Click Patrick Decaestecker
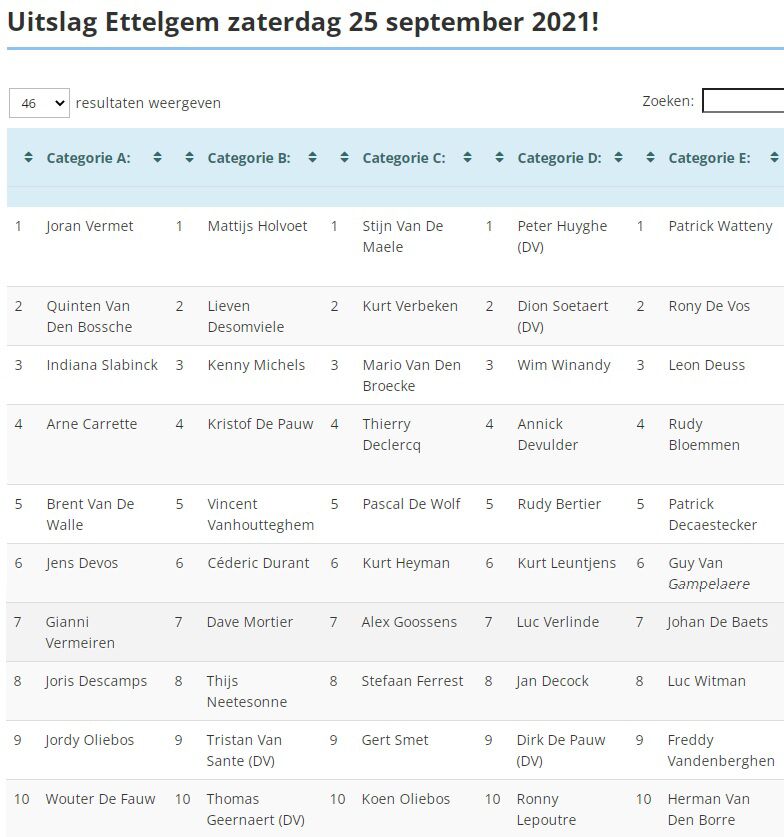The image size is (784, 837). [712, 515]
